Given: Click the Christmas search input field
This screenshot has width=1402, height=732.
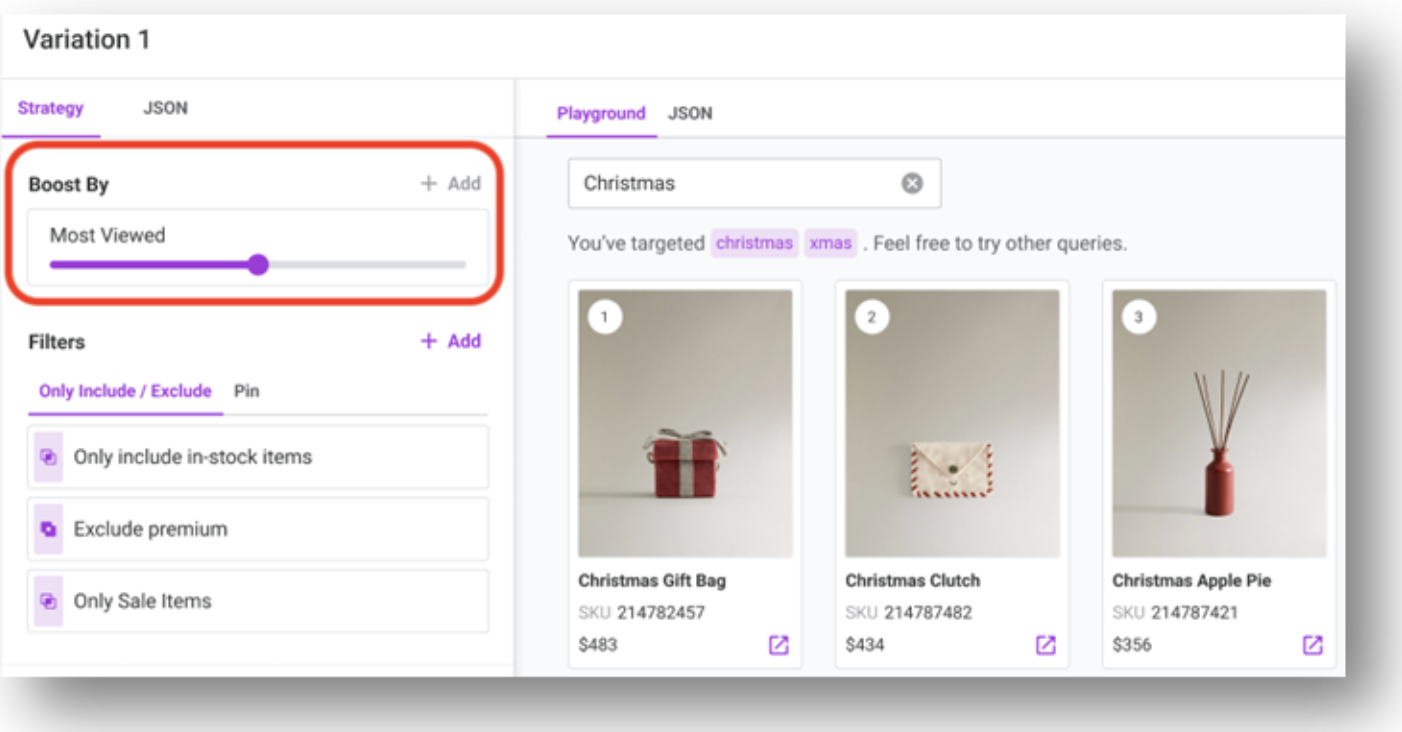Looking at the screenshot, I should (x=754, y=183).
